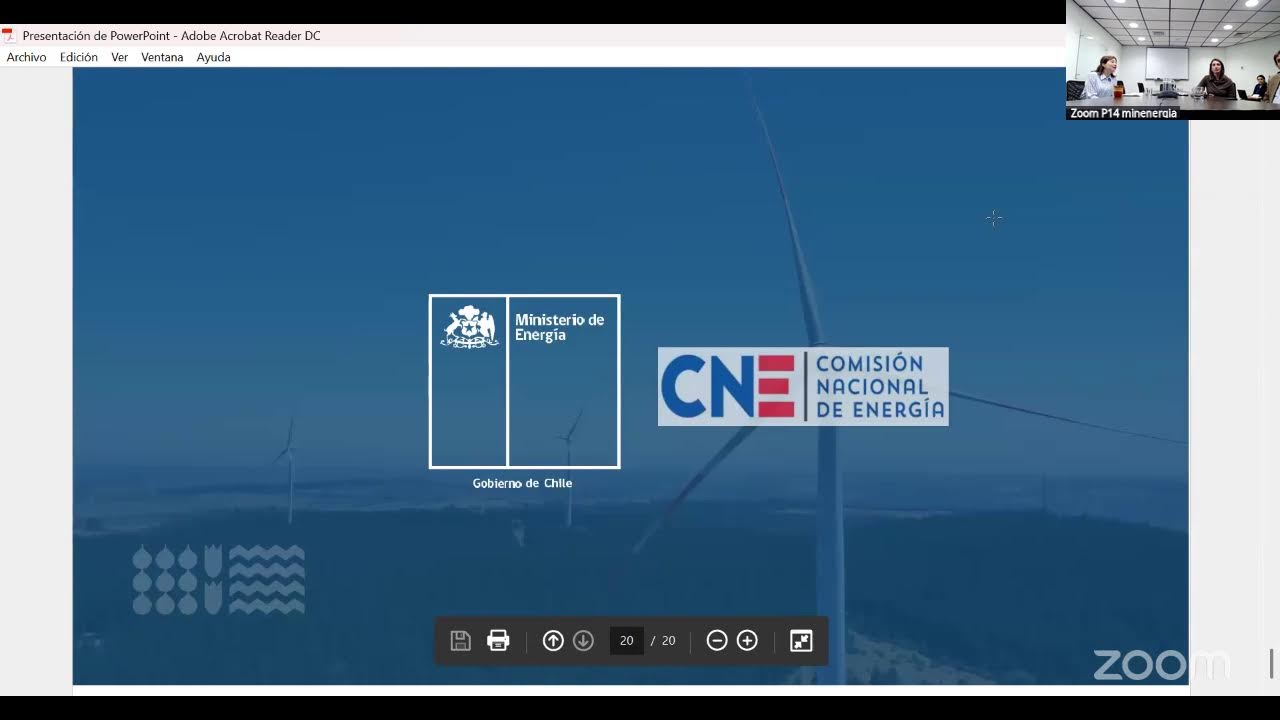Click the total page count 20 text
1280x720 pixels.
click(x=669, y=641)
